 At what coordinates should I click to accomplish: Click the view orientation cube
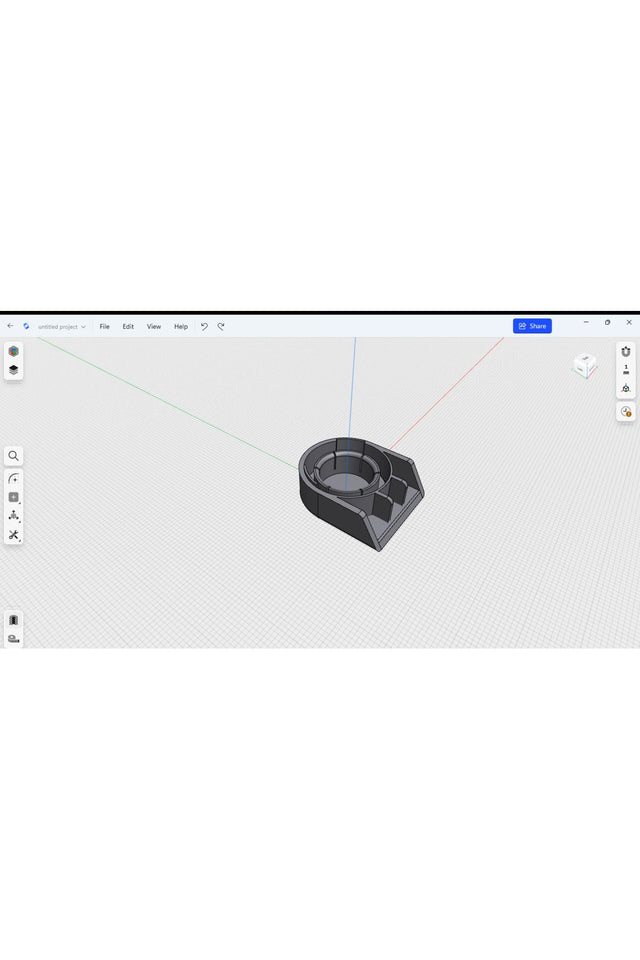coord(584,366)
